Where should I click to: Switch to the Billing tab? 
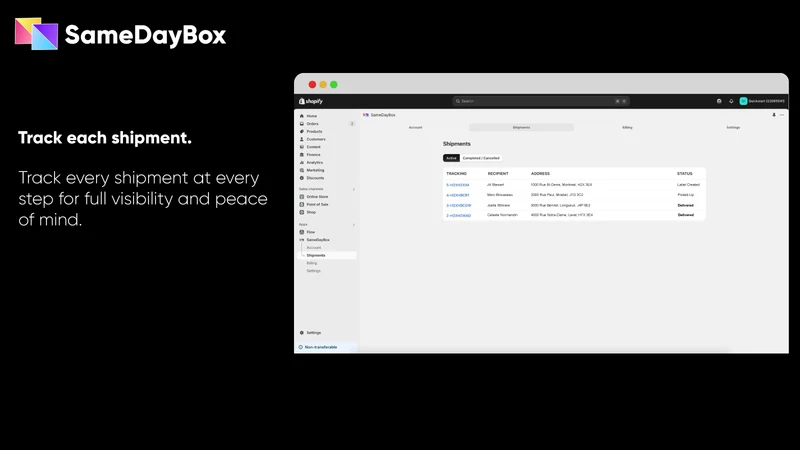(627, 127)
